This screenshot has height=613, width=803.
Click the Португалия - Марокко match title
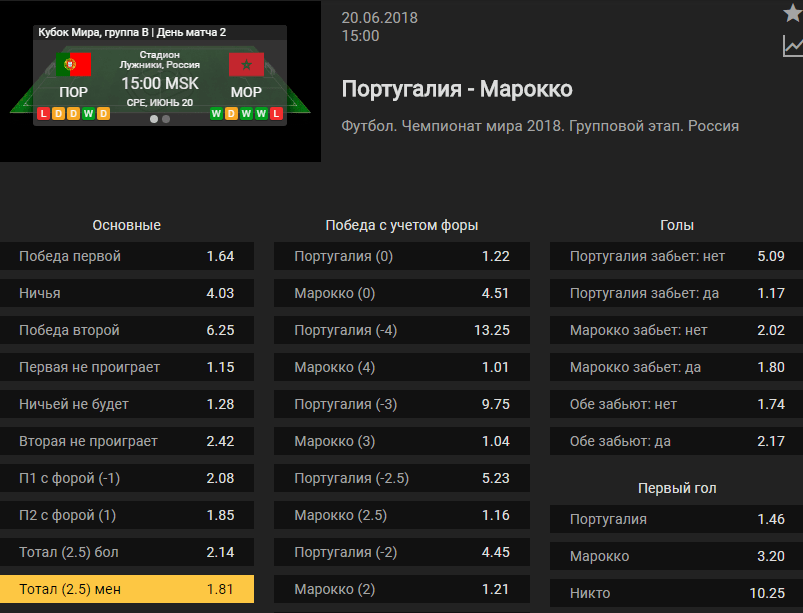tap(457, 89)
